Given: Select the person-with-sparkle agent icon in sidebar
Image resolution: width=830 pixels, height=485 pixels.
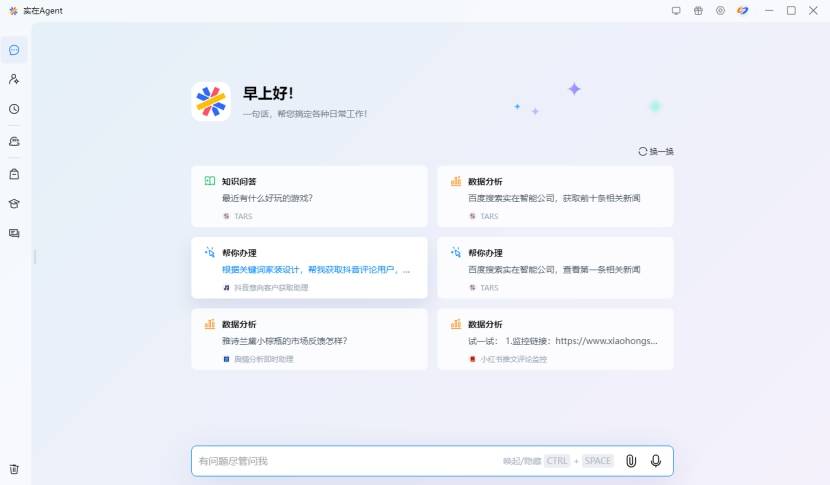Looking at the screenshot, I should tap(14, 79).
